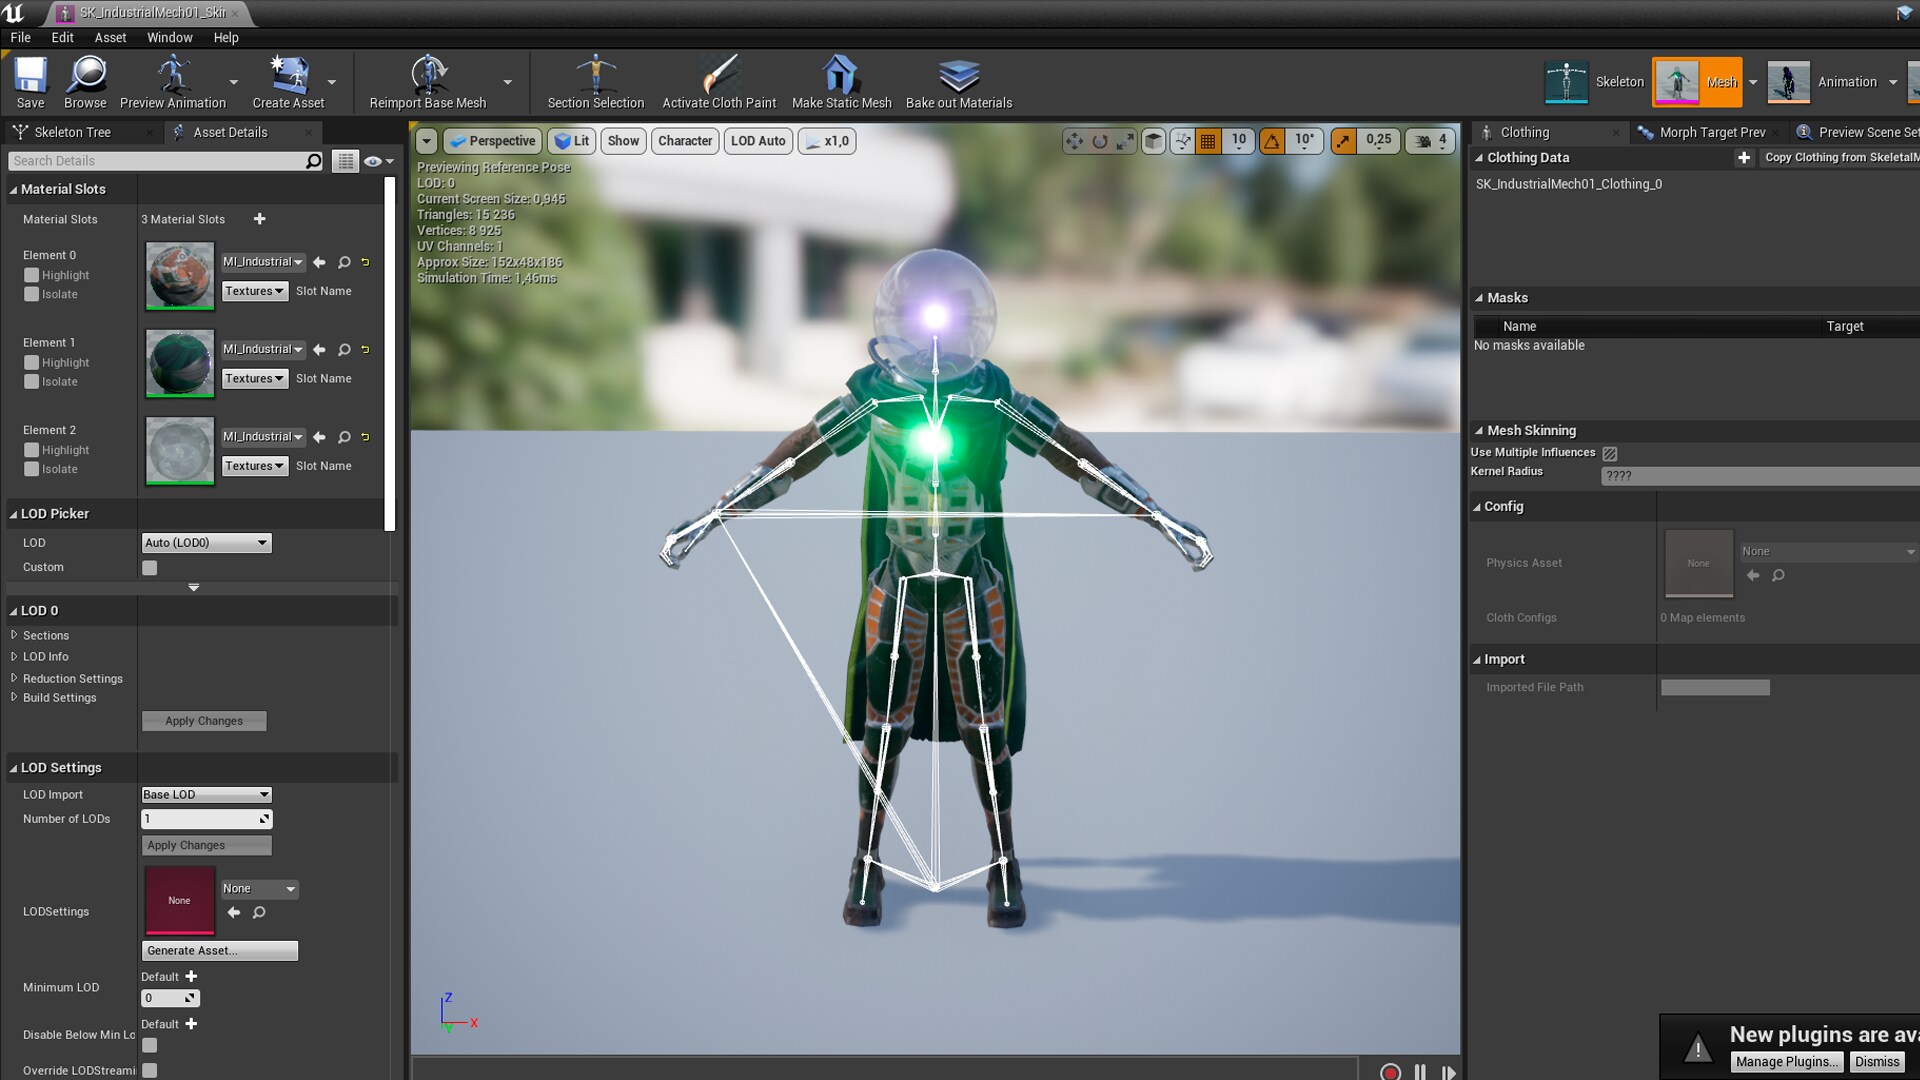
Task: Open Section Selection
Action: point(595,82)
